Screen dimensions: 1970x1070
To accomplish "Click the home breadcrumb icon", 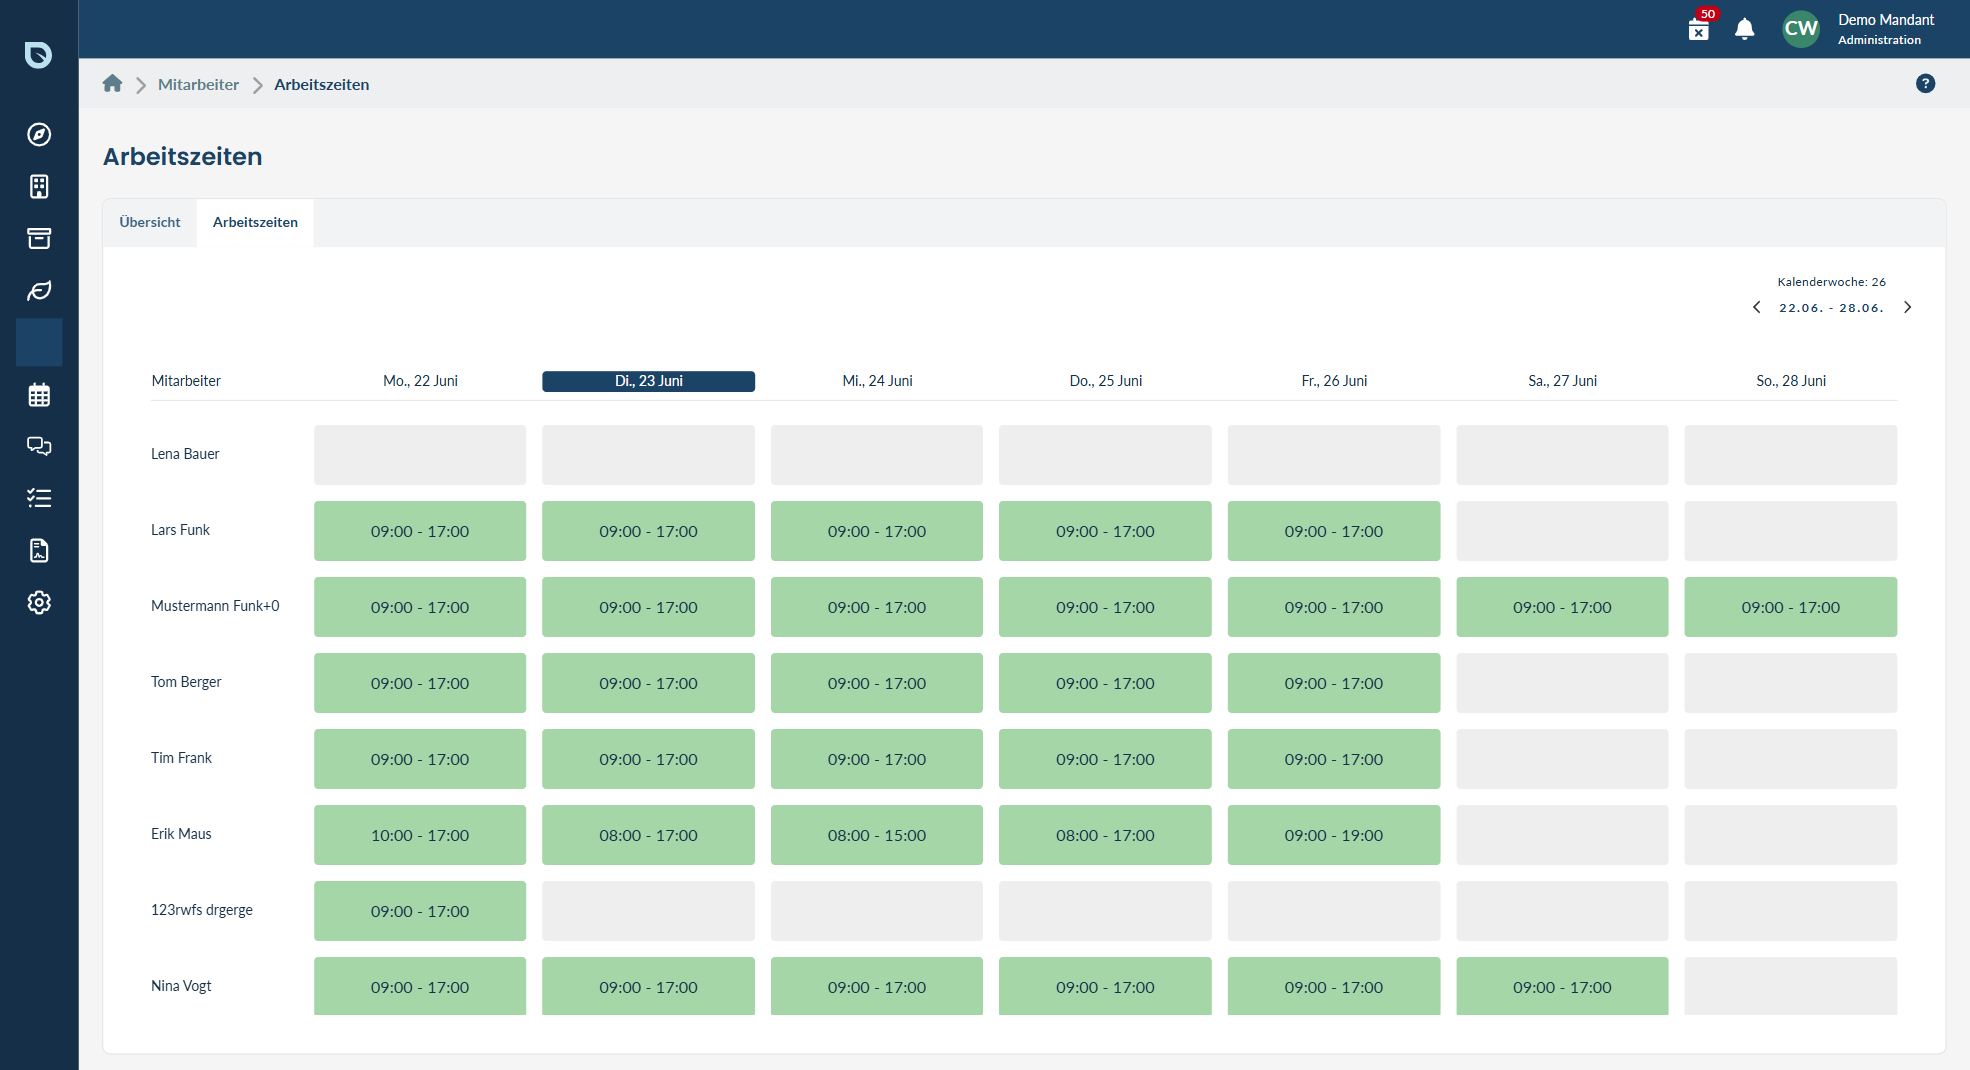I will pos(112,84).
